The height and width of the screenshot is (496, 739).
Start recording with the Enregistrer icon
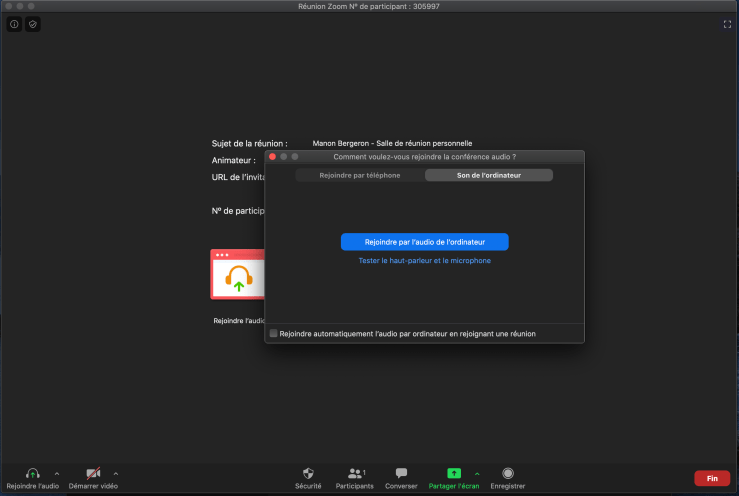(508, 473)
